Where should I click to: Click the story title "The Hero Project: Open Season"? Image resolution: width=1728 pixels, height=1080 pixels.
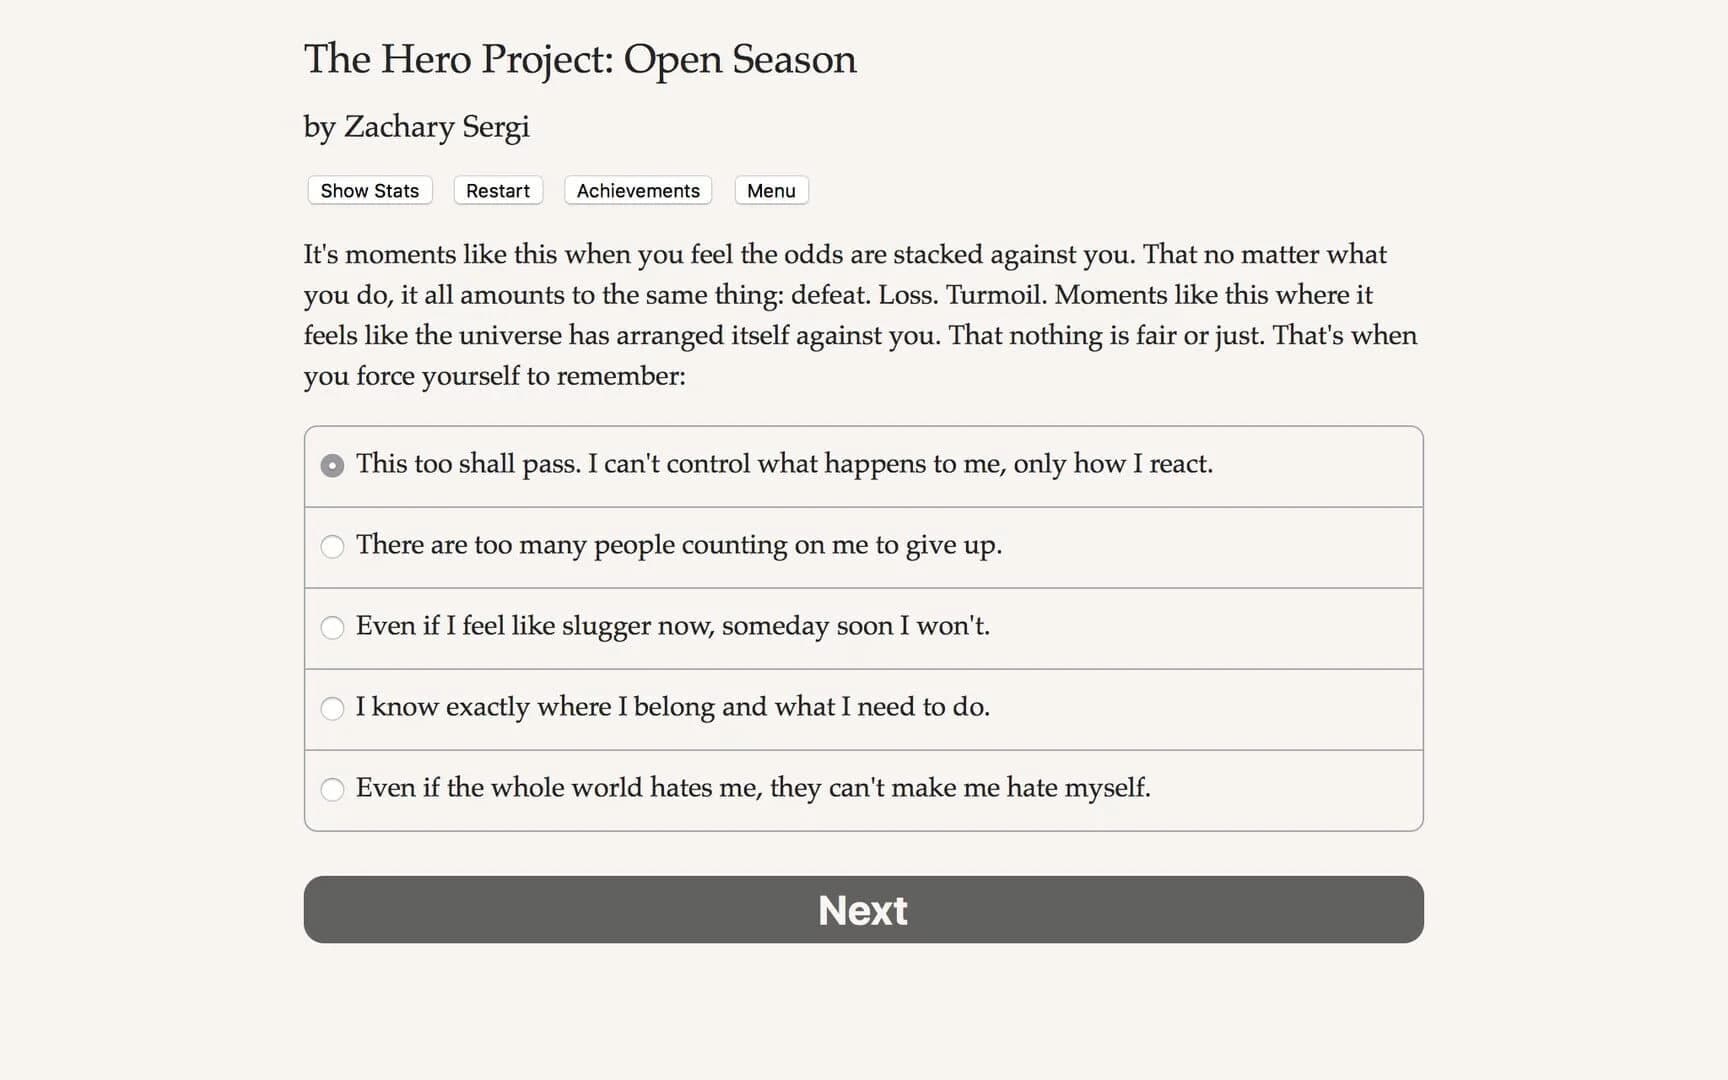(579, 60)
